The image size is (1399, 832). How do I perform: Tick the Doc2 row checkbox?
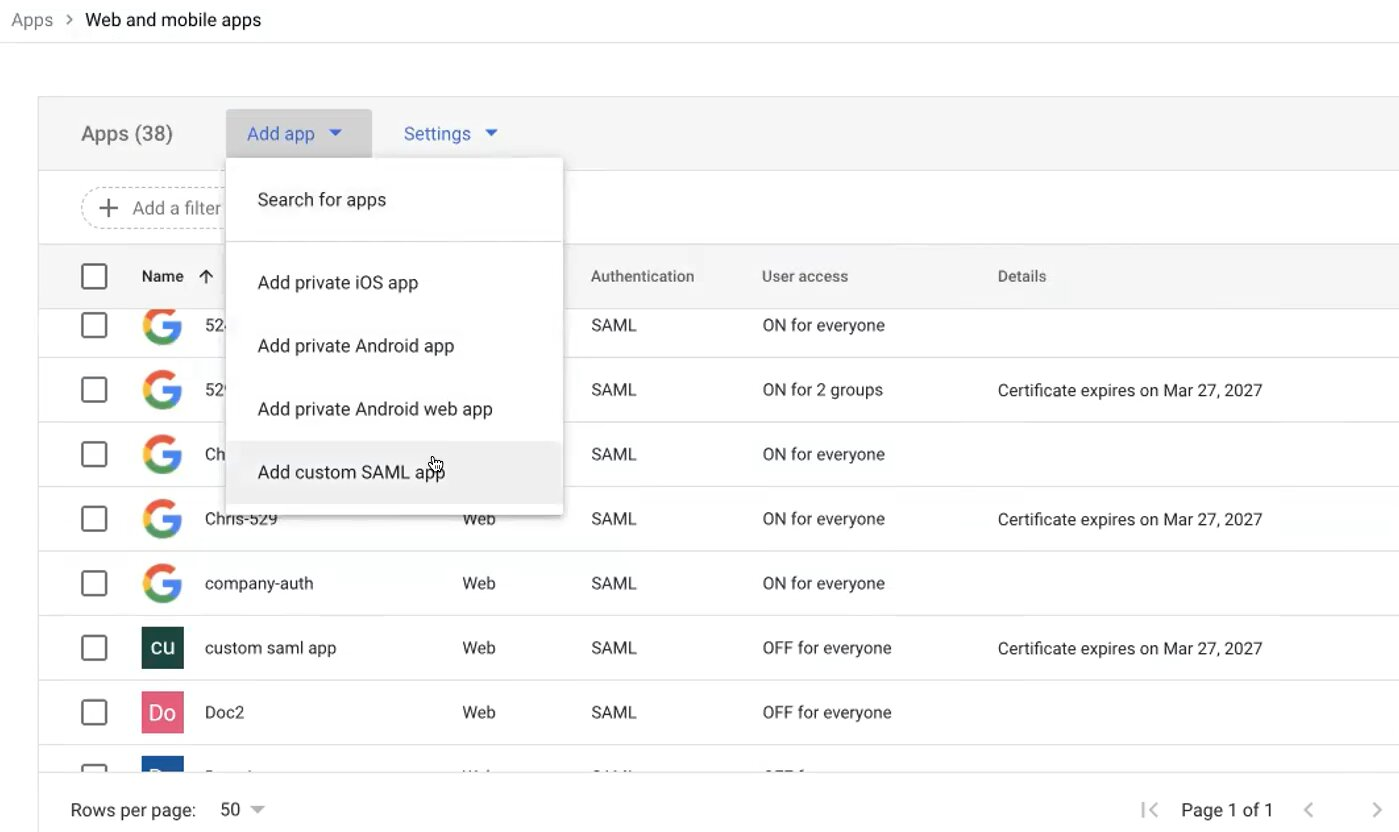point(94,712)
